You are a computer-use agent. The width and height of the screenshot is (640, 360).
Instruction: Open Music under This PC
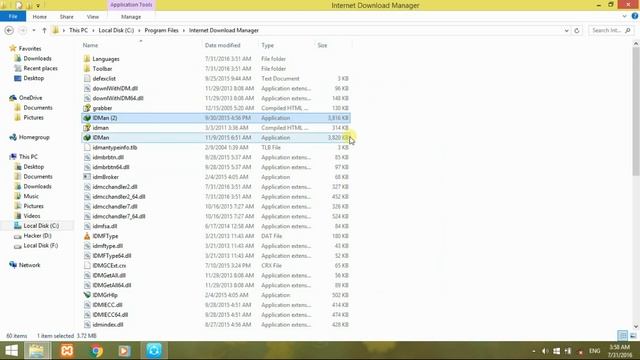click(x=31, y=196)
